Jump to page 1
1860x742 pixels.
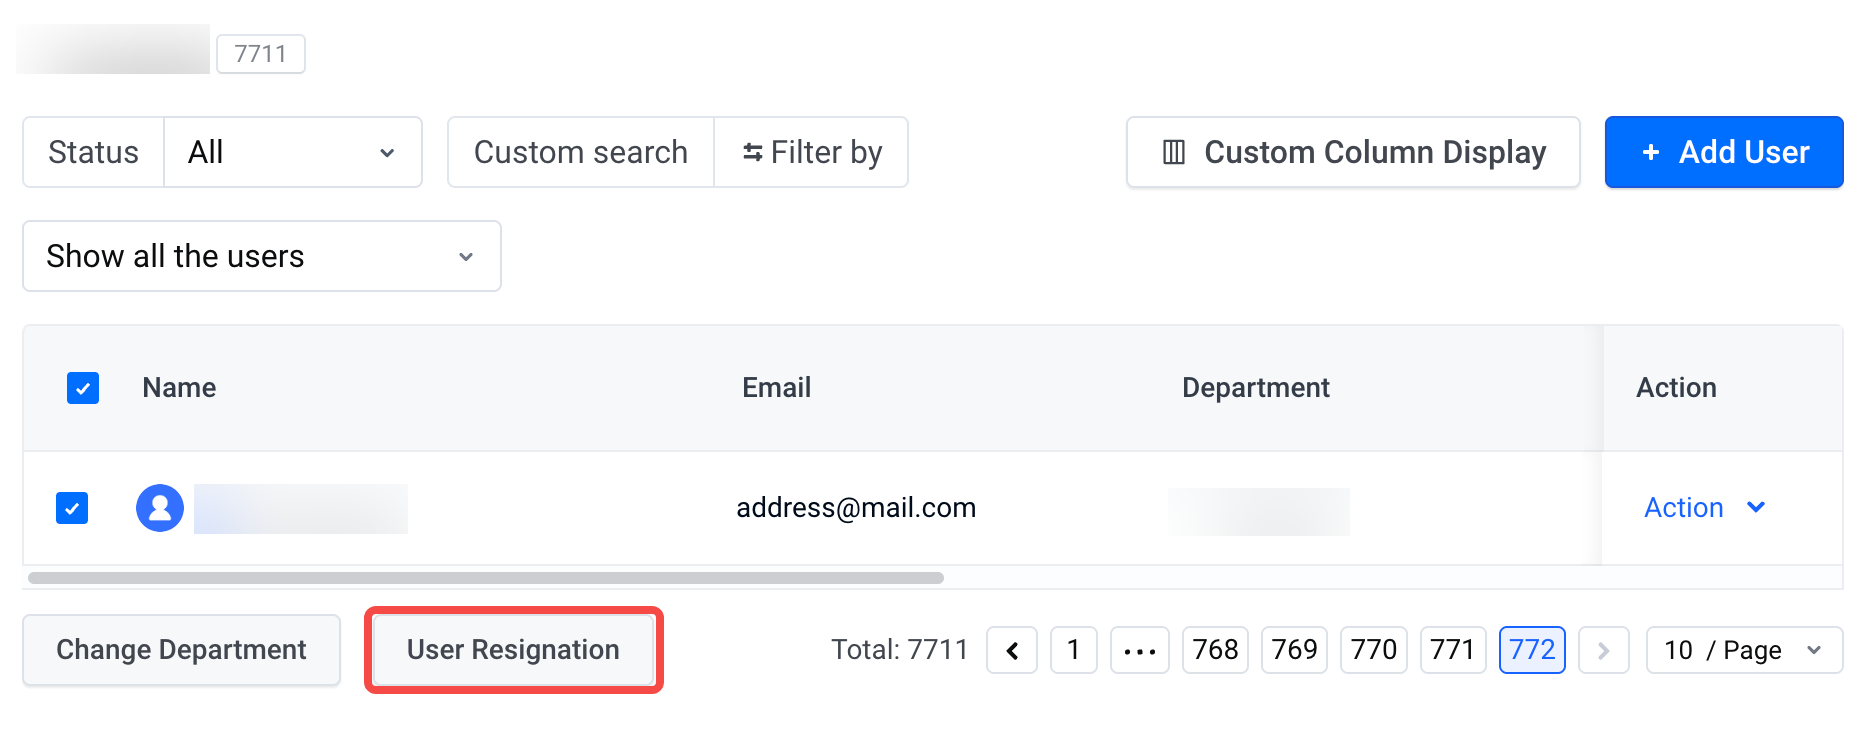point(1074,650)
